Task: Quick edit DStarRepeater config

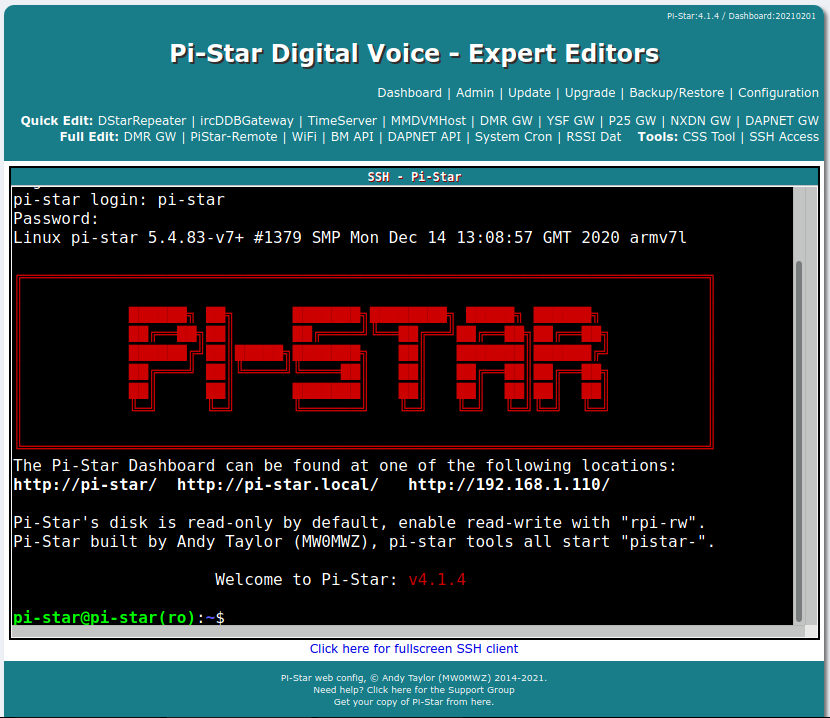Action: (142, 121)
